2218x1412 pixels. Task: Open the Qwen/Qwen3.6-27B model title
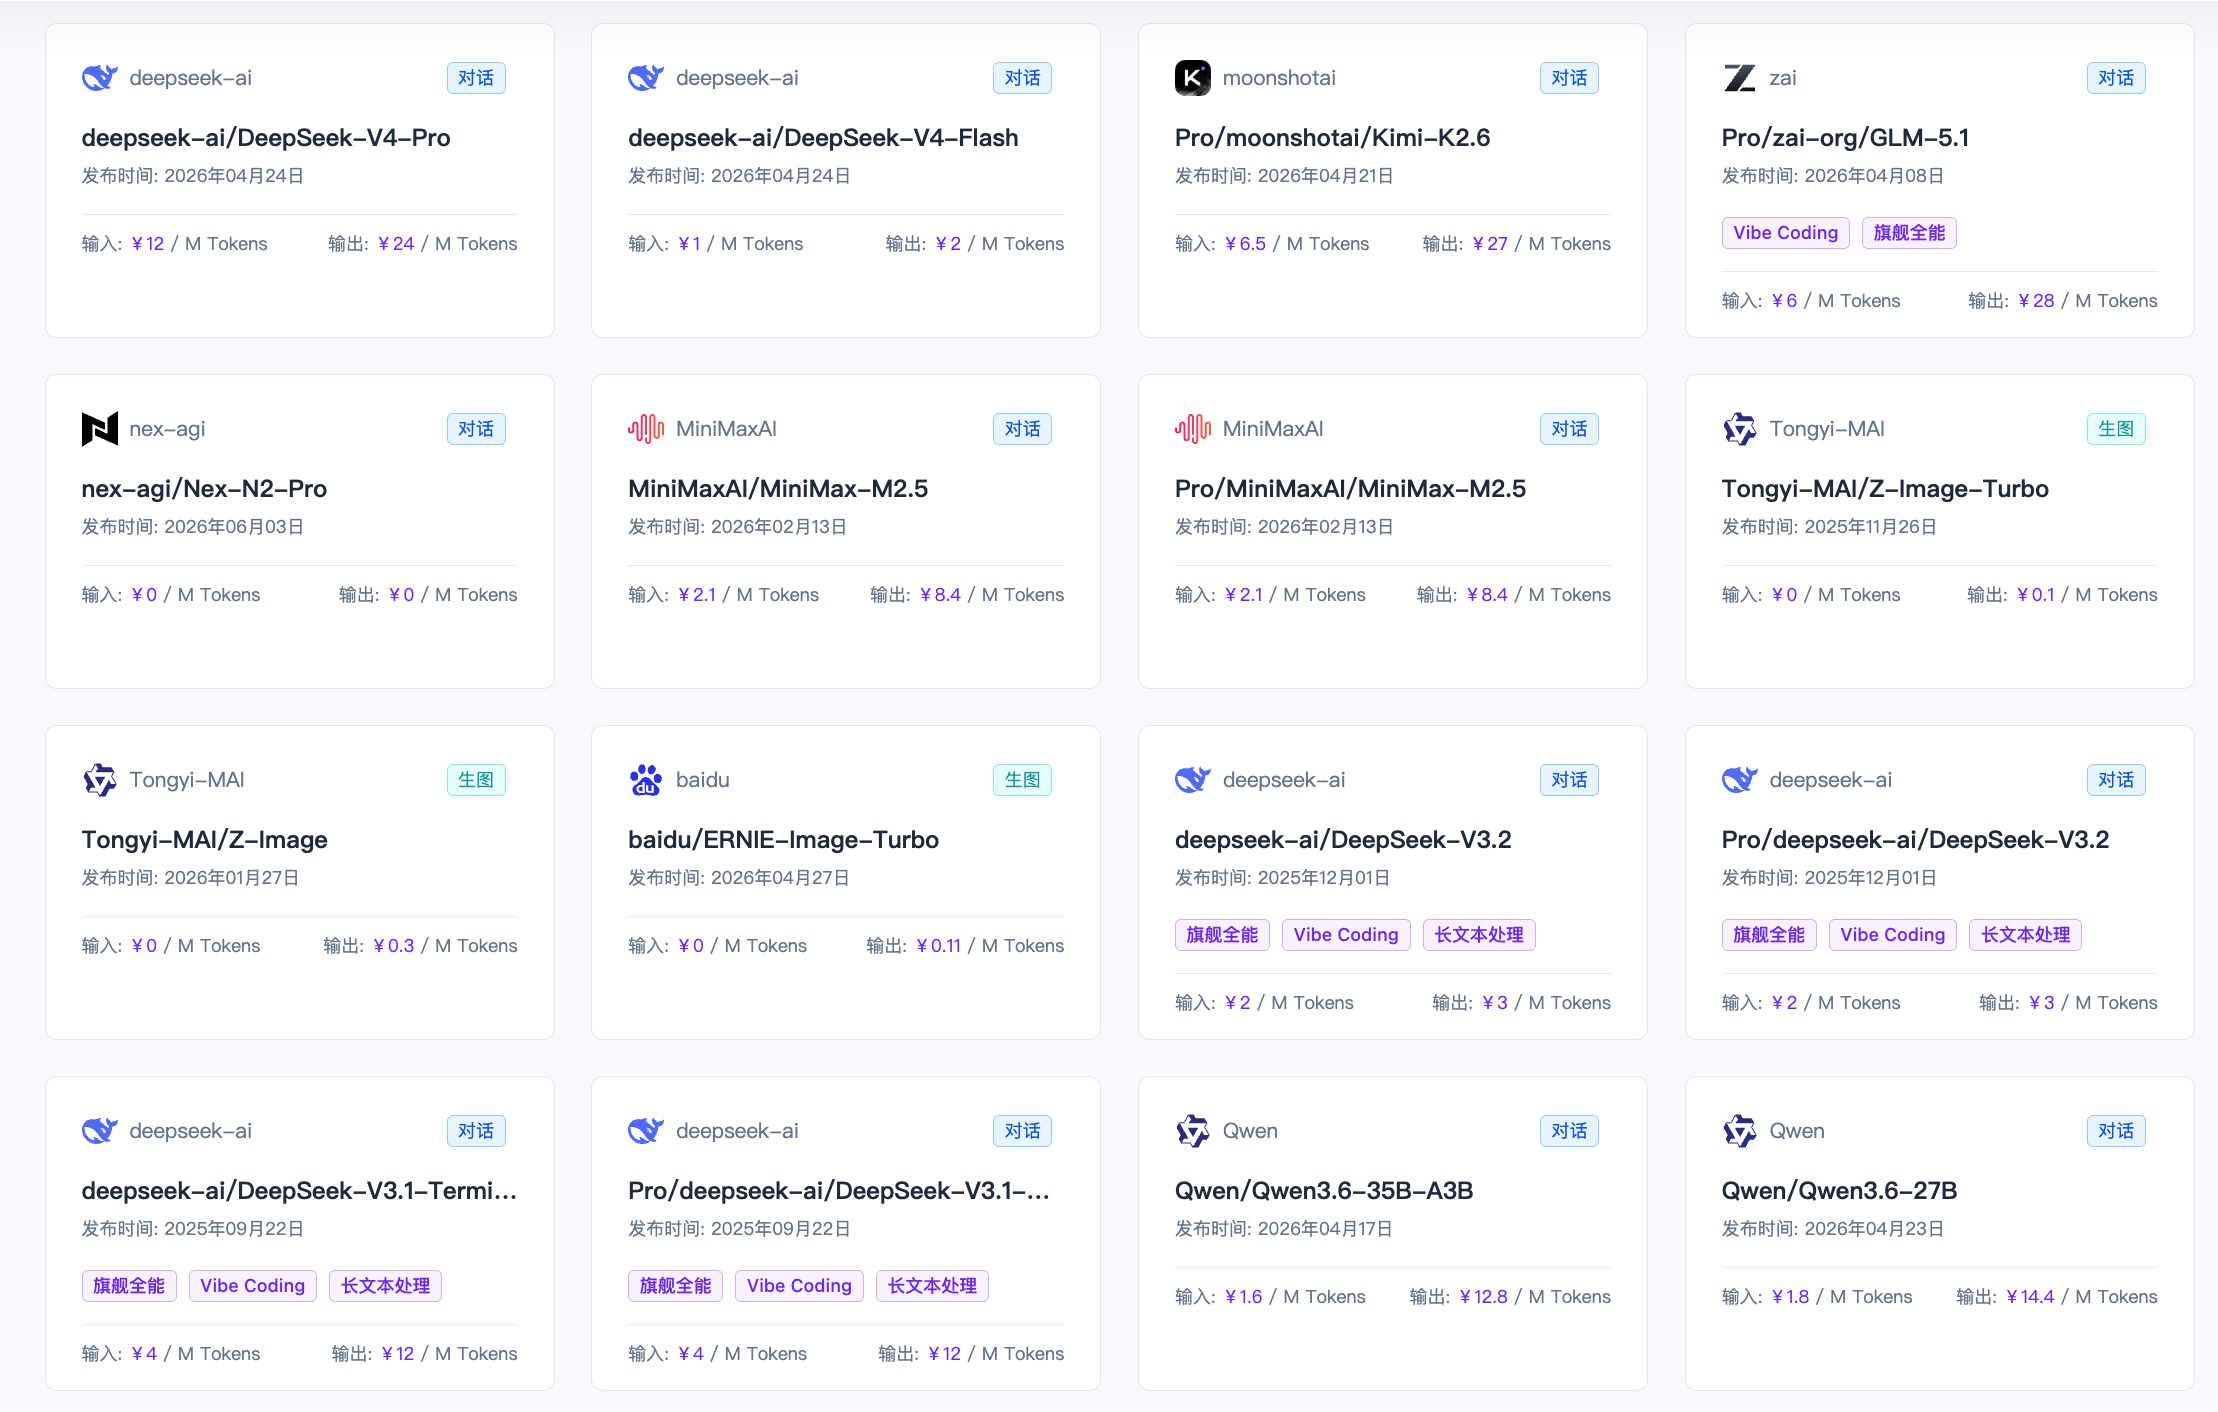1839,1191
